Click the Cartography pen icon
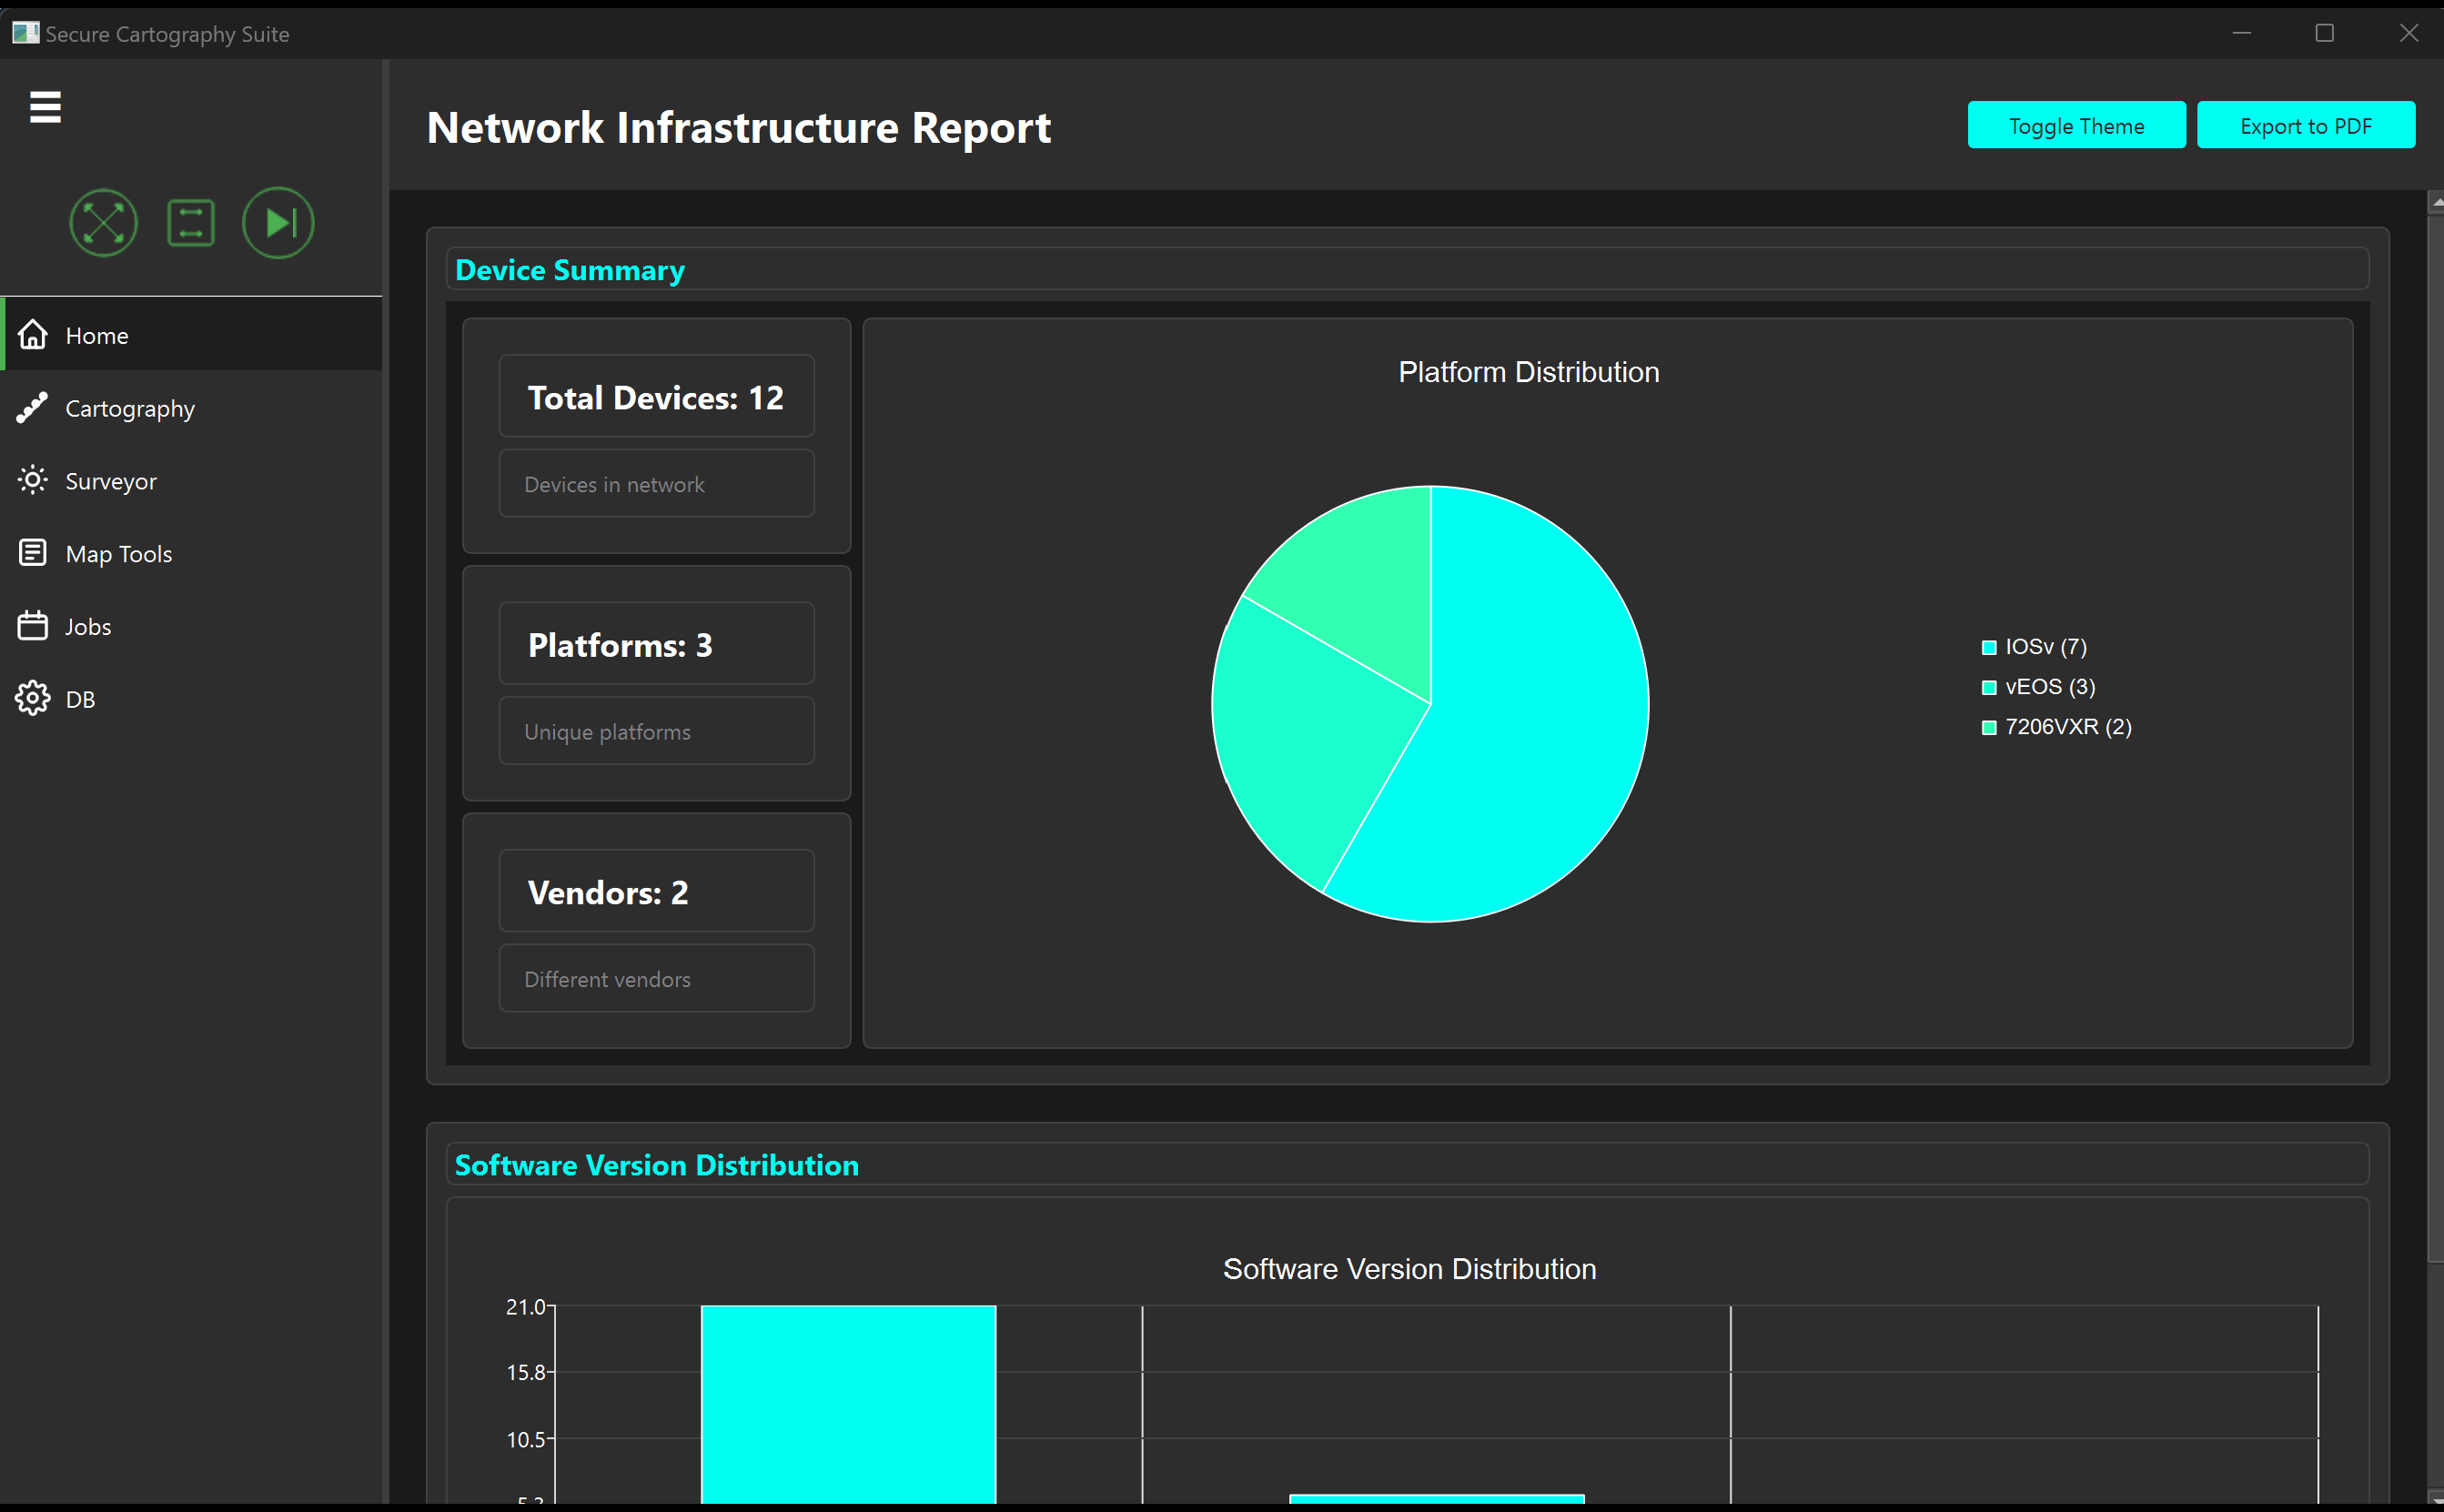2444x1512 pixels. (32, 408)
